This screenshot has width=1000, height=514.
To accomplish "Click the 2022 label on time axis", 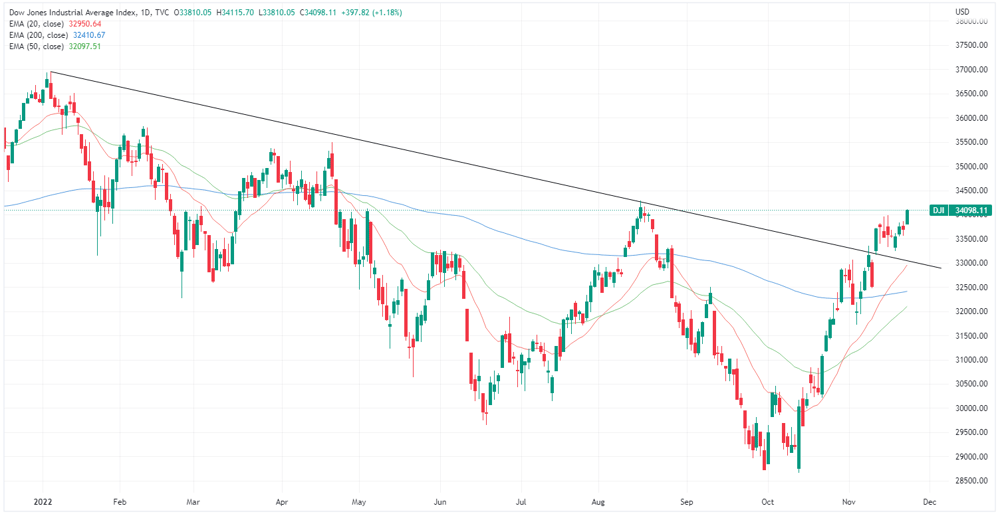I will (43, 503).
